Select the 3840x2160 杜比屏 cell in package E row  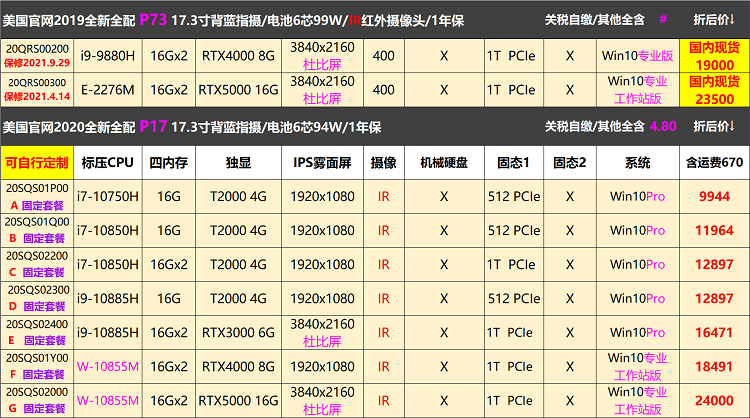coord(322,332)
